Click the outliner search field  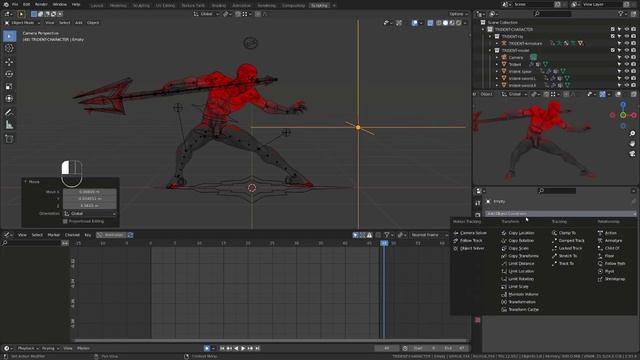click(x=552, y=14)
